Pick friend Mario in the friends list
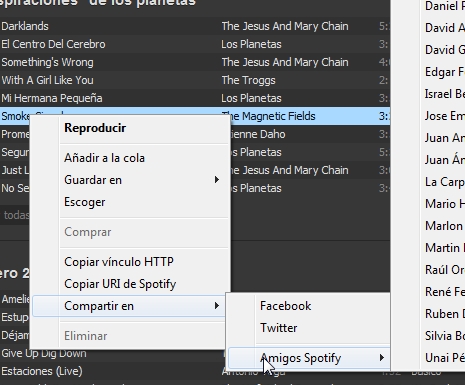 445,204
